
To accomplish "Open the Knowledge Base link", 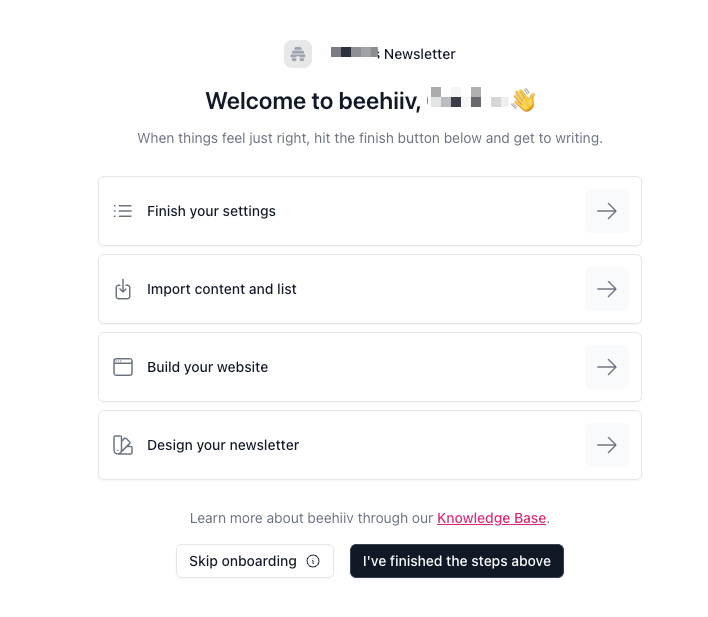I will 492,518.
